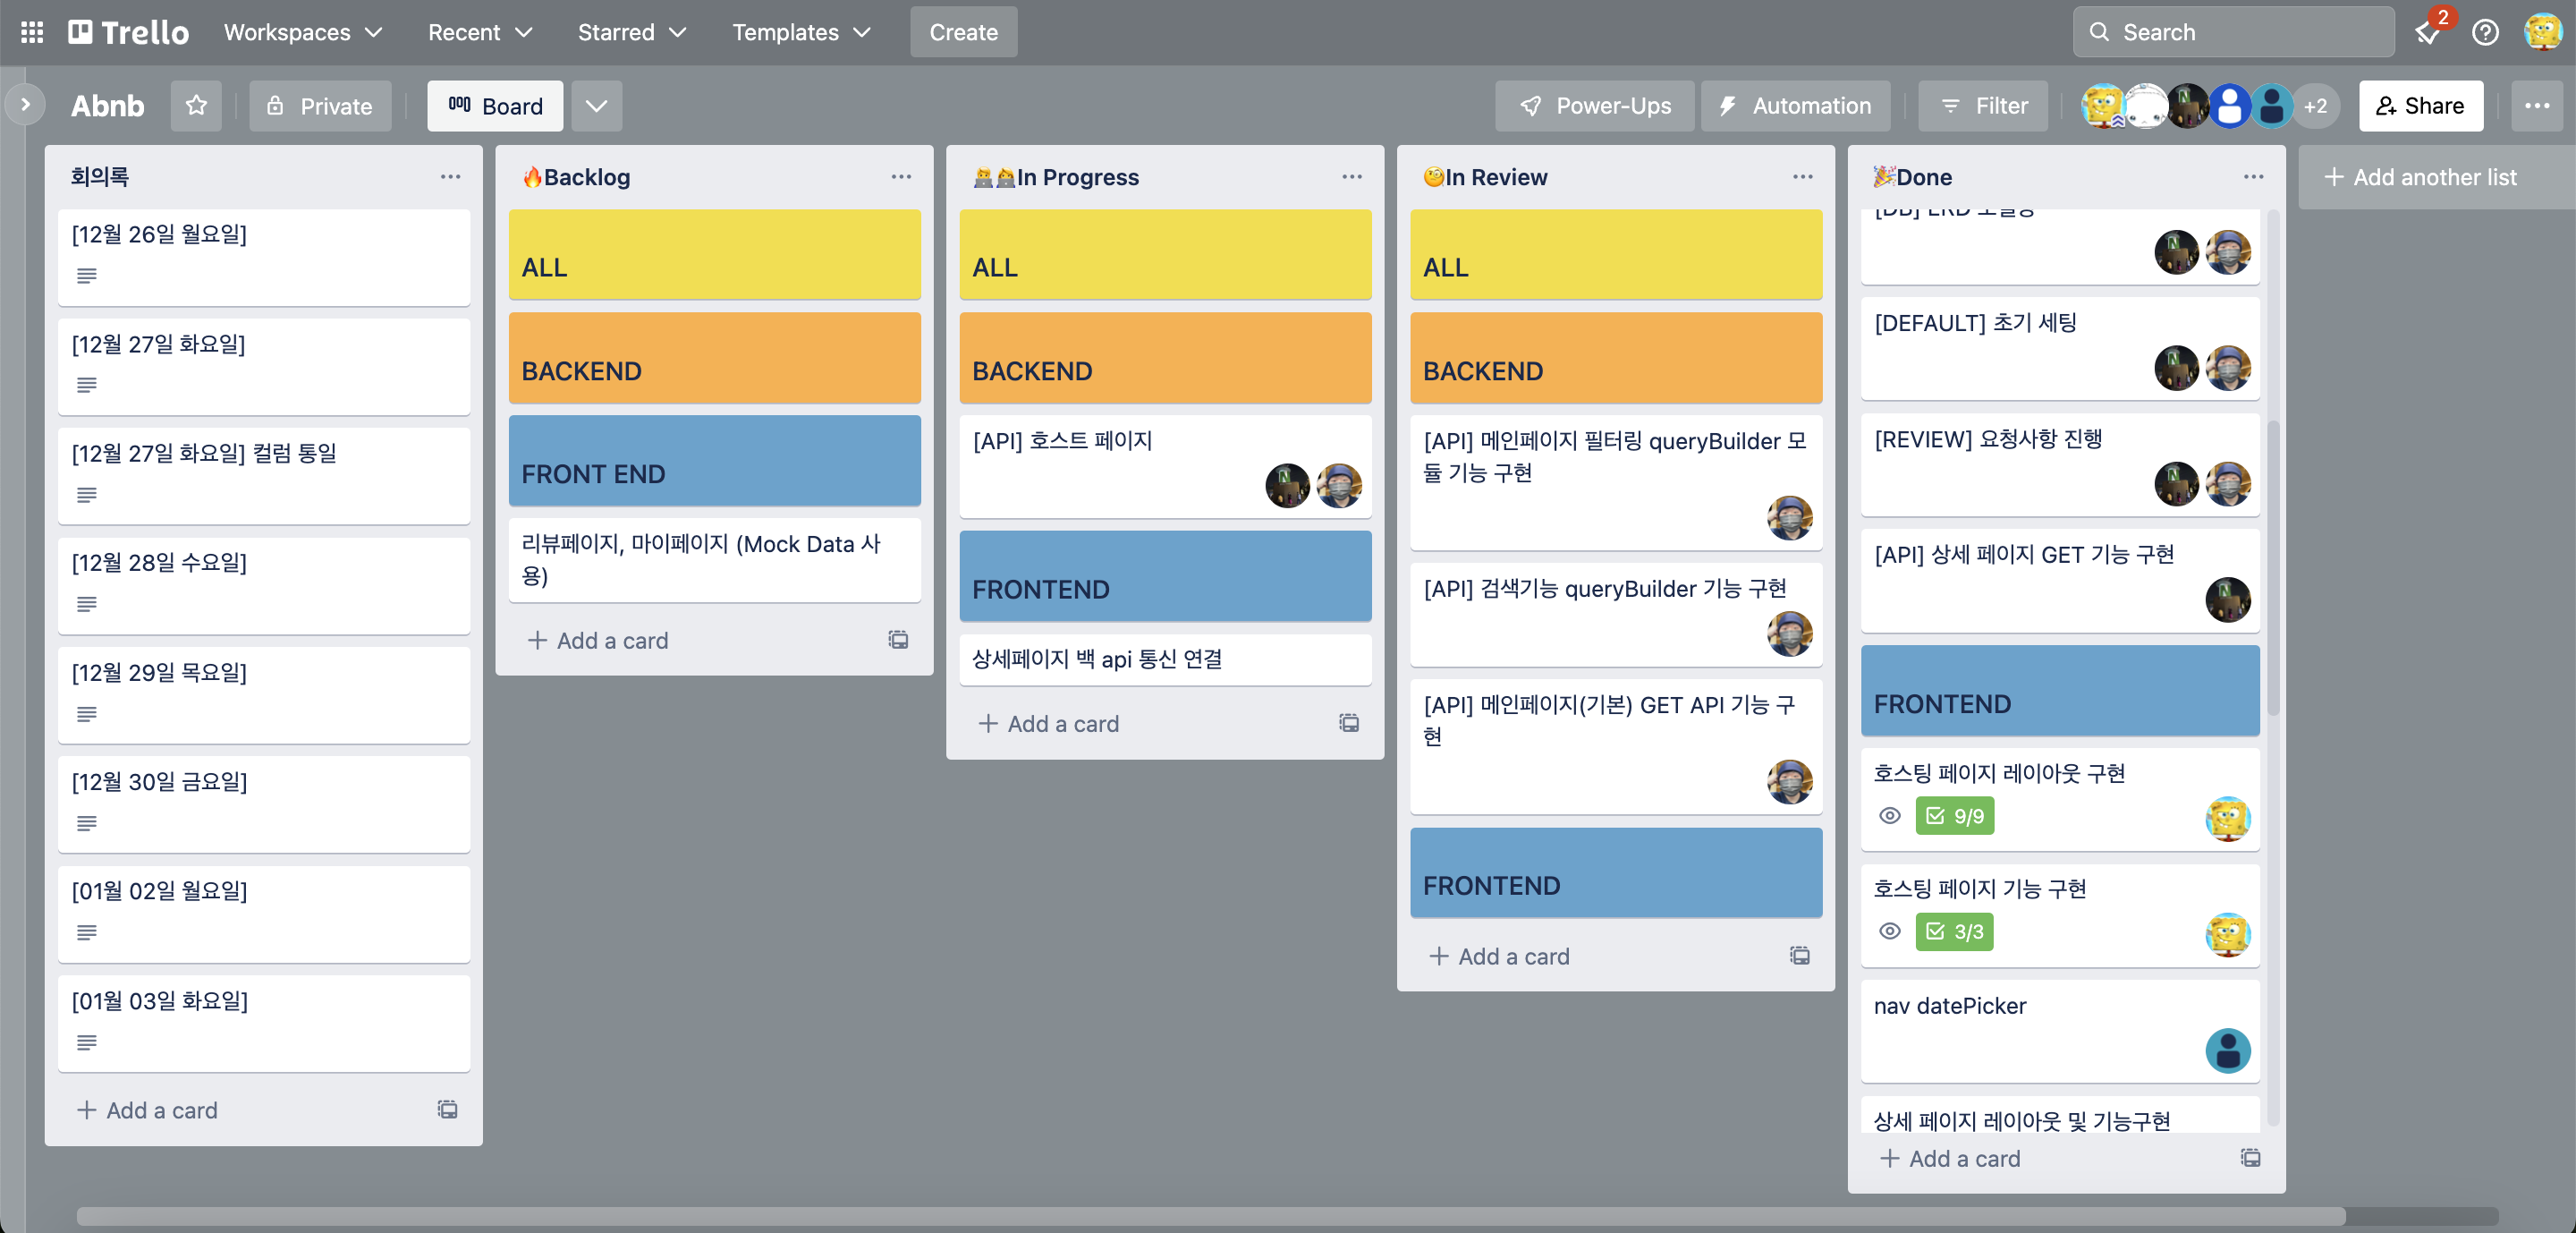Screen dimensions: 2576x1233
Task: Open the Recent boards dropdown
Action: [x=479, y=32]
